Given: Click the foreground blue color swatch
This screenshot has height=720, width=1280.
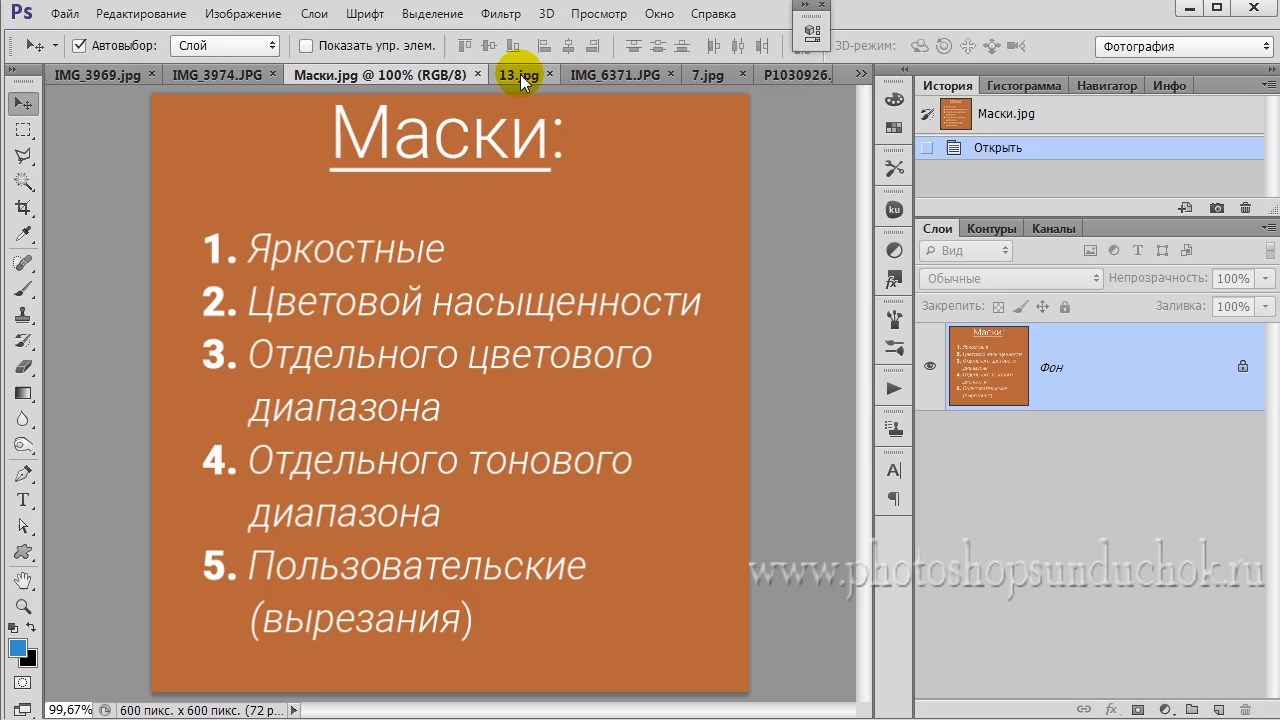Looking at the screenshot, I should click(17, 648).
